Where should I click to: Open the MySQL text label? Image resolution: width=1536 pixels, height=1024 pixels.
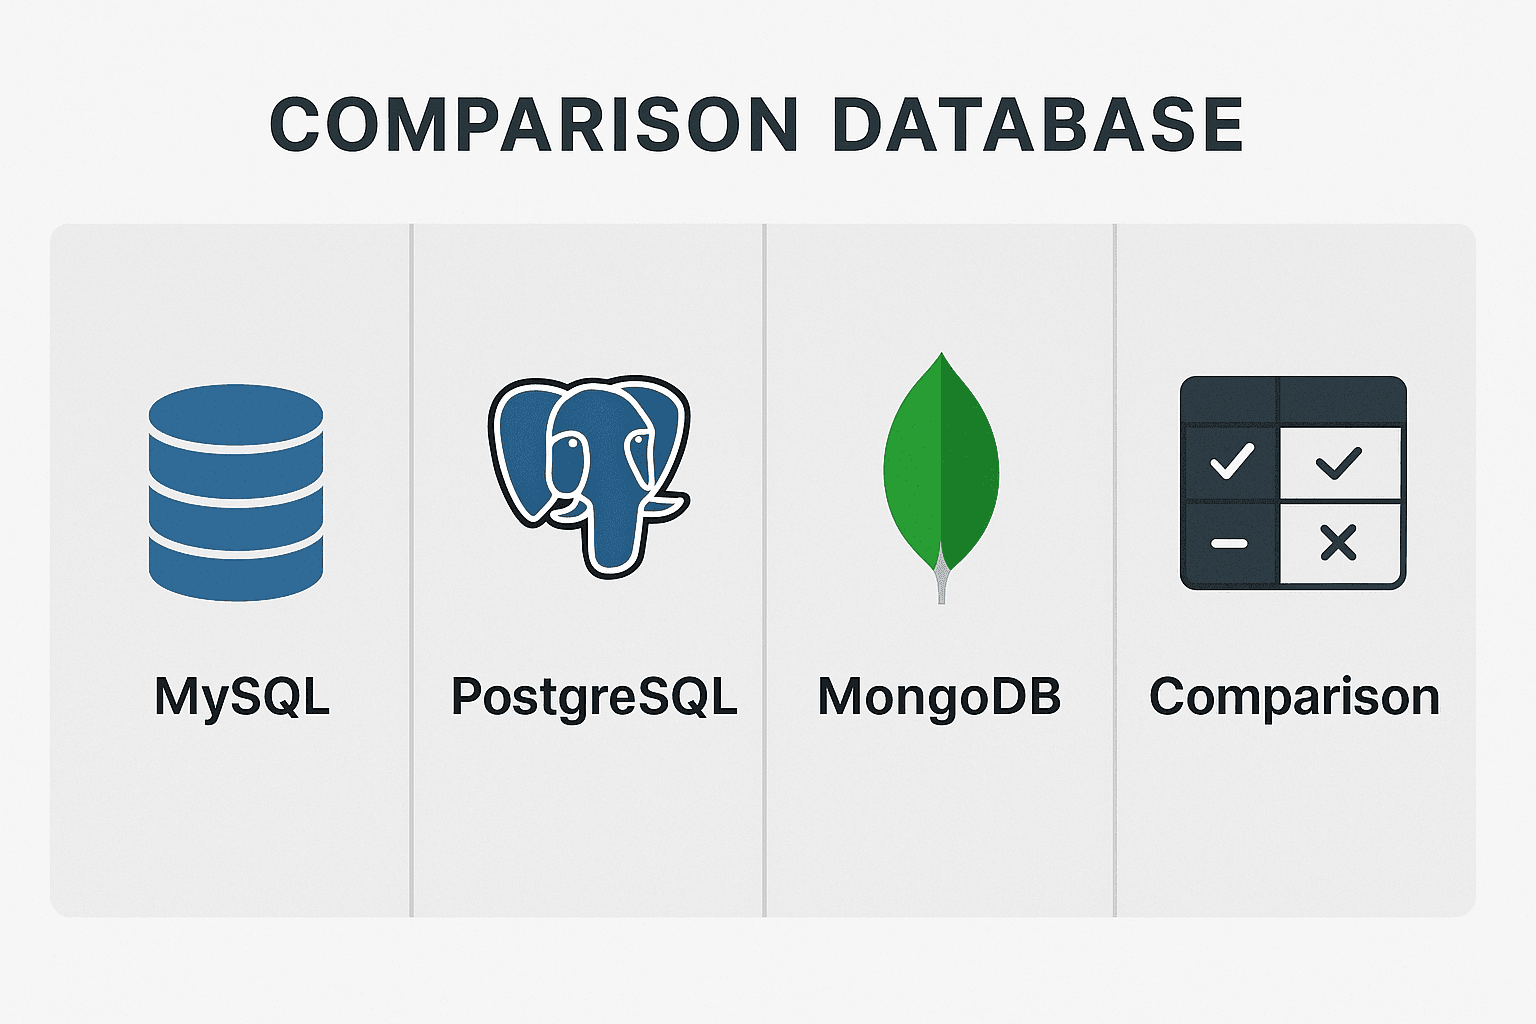point(241,697)
